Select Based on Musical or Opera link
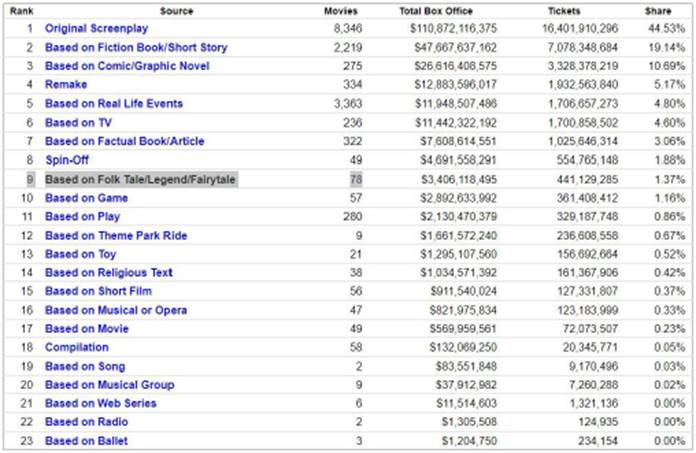This screenshot has width=696, height=453. point(117,310)
